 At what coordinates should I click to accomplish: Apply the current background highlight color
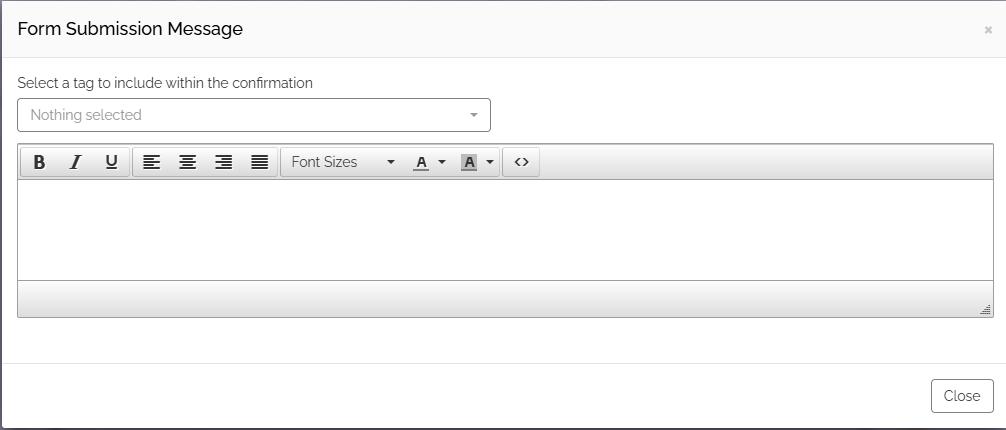(x=469, y=162)
